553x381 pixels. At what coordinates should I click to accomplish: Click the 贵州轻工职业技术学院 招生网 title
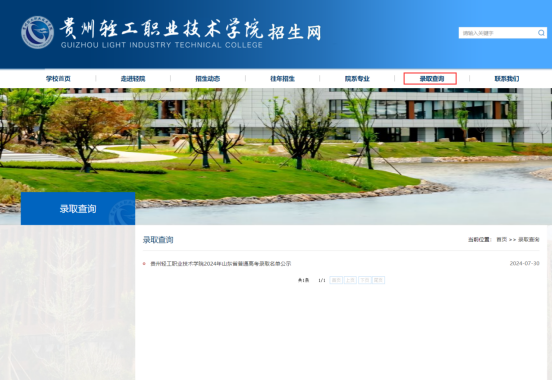190,29
